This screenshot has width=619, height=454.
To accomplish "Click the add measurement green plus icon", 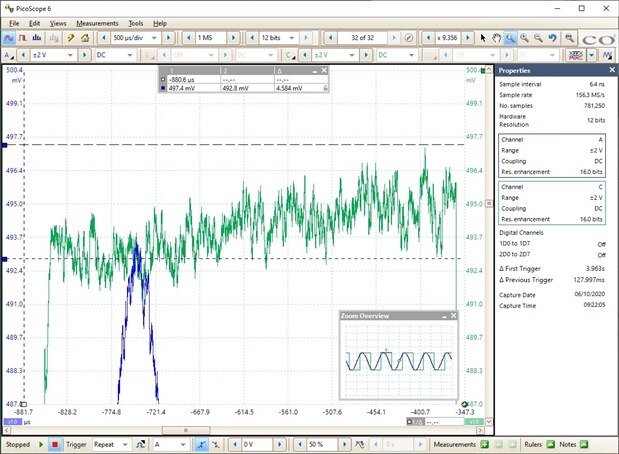I will pos(485,444).
